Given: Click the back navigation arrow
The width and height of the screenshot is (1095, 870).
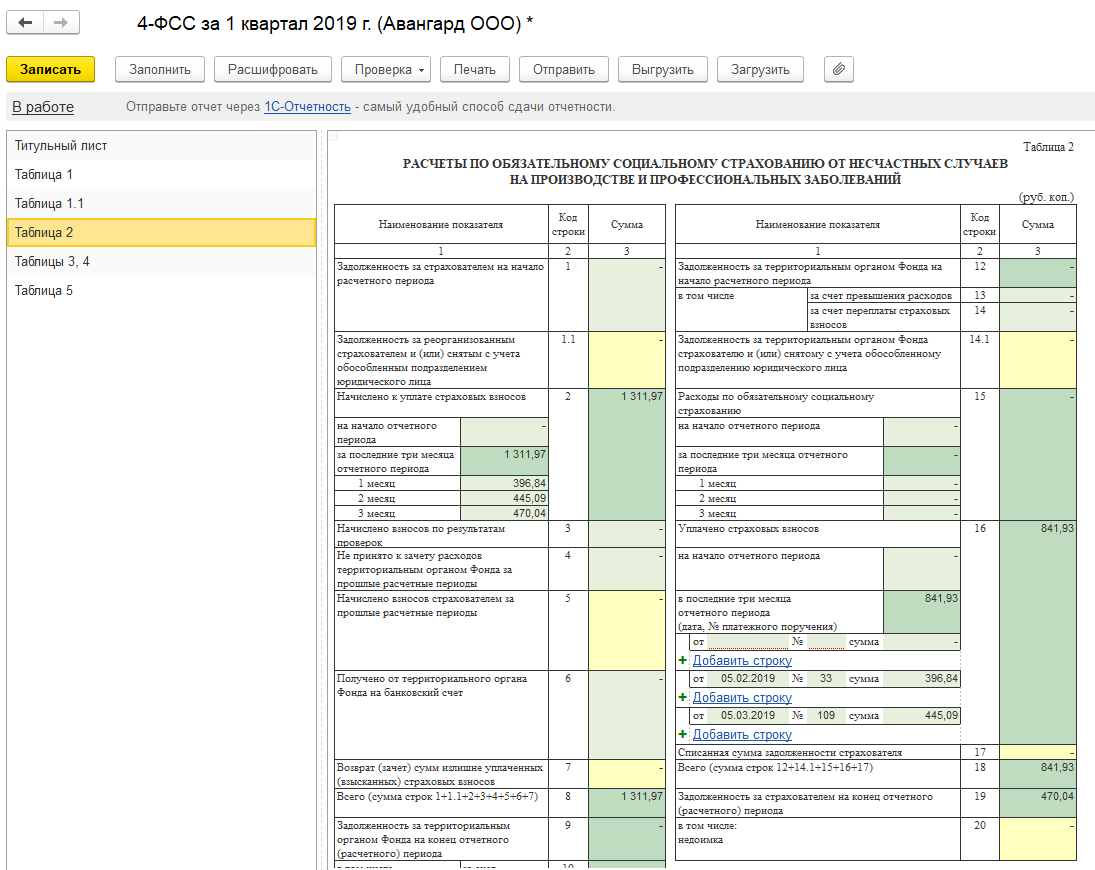Looking at the screenshot, I should (26, 23).
